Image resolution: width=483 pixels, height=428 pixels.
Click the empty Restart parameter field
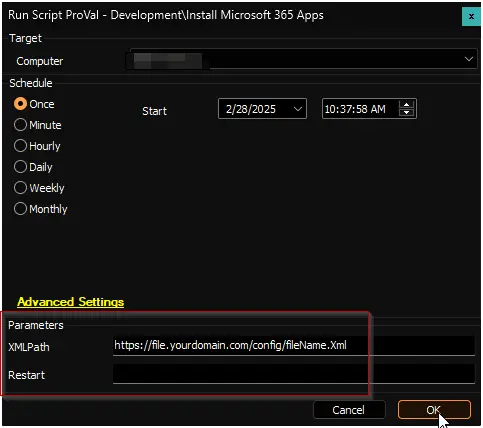point(294,374)
